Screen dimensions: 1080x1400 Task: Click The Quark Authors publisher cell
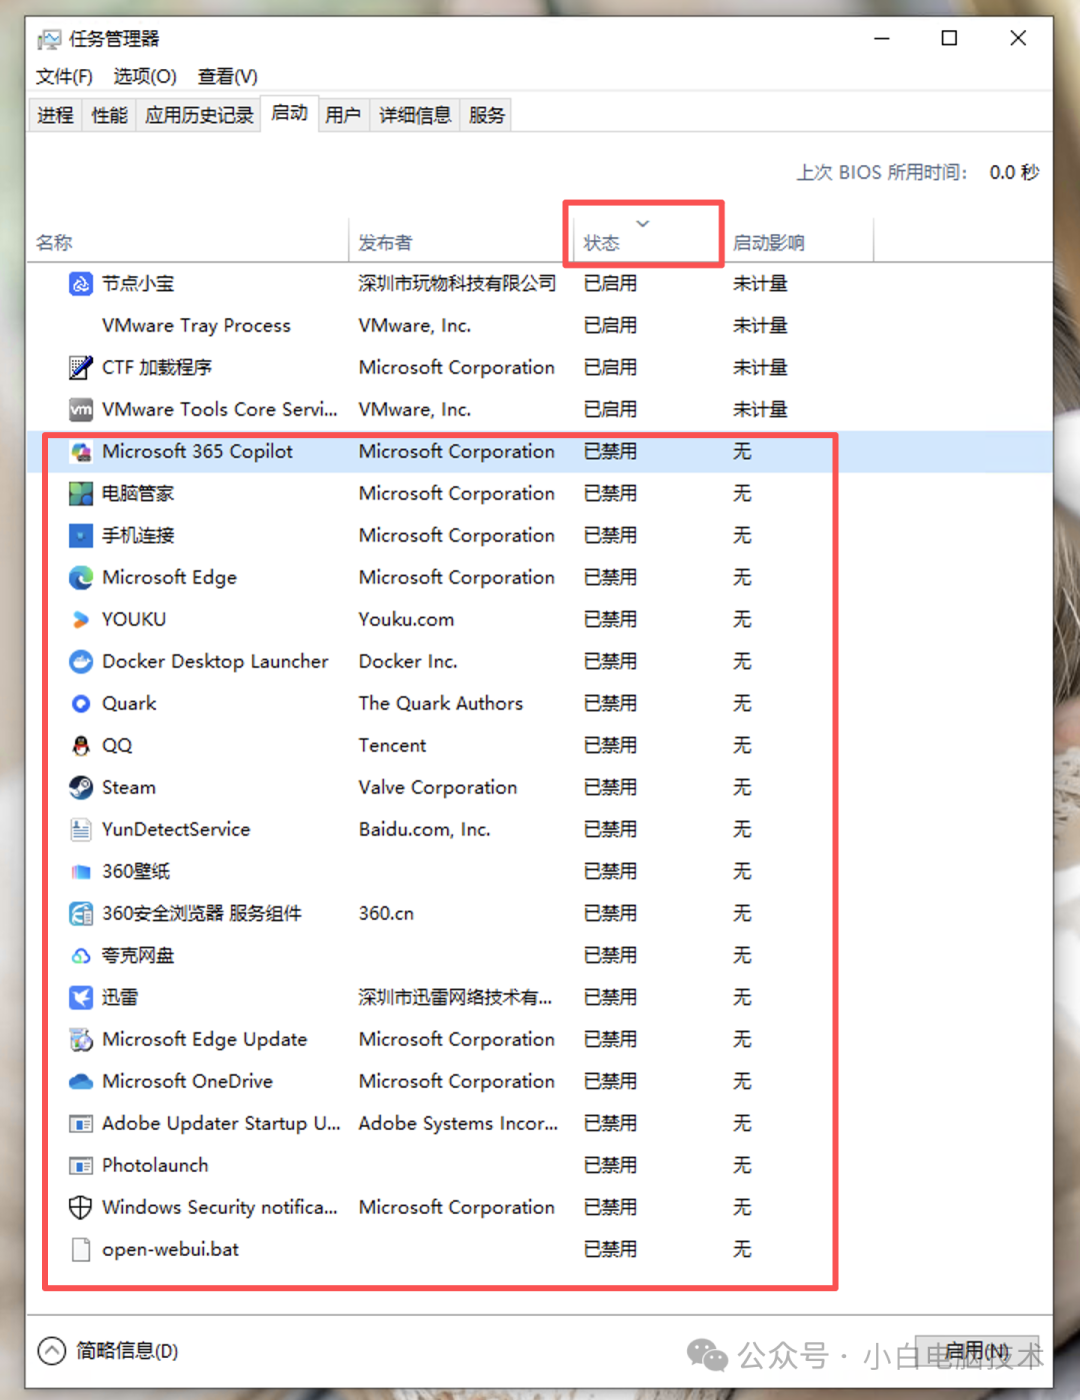tap(441, 704)
